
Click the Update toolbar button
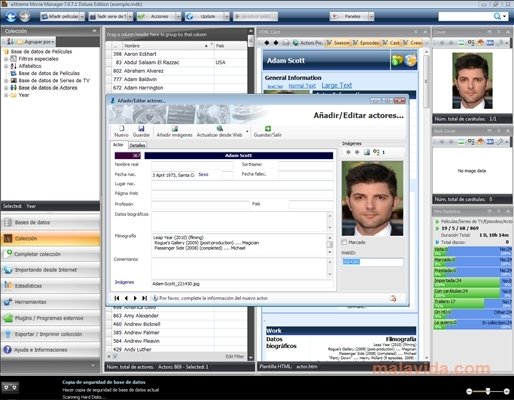[x=204, y=16]
